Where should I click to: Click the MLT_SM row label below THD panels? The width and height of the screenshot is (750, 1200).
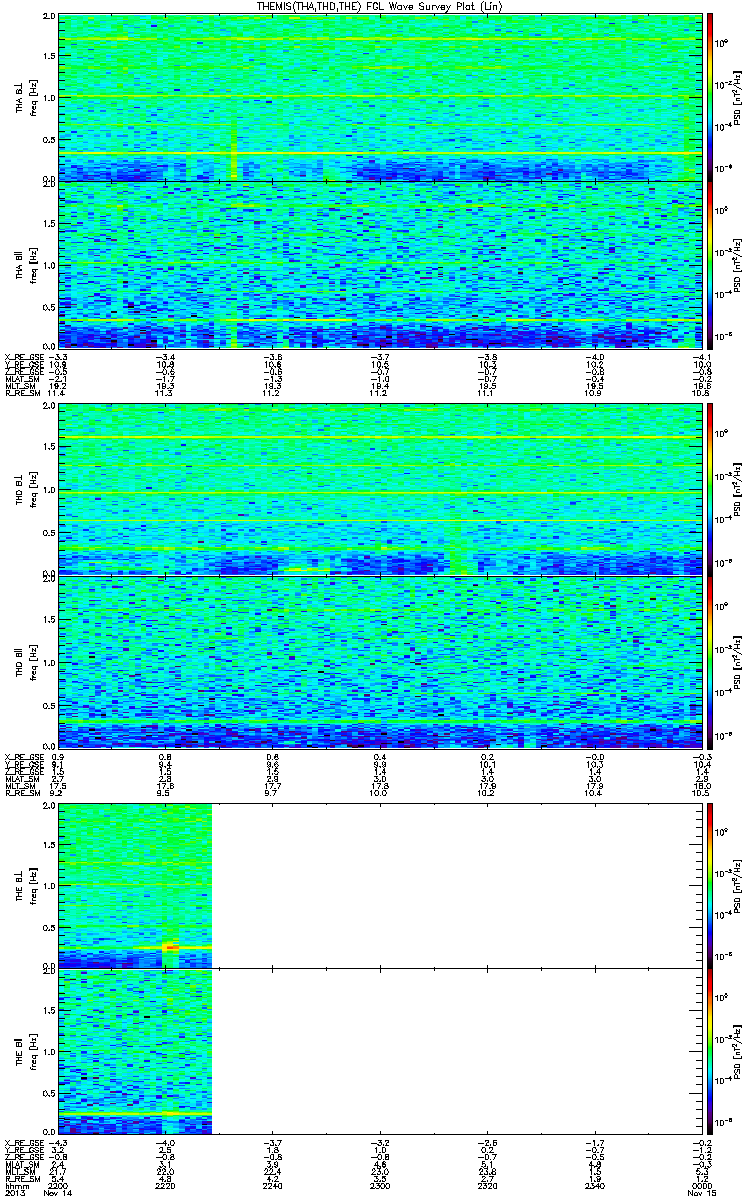pyautogui.click(x=20, y=784)
